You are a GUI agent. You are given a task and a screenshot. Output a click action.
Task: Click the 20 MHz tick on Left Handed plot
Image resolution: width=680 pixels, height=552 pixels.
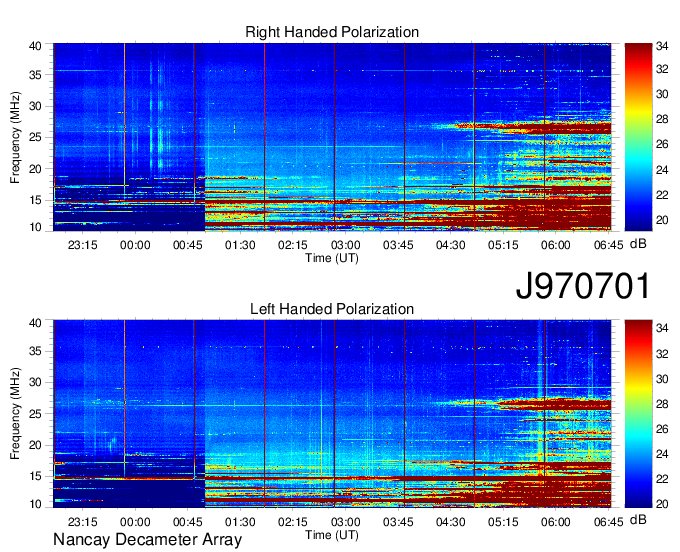pos(35,445)
